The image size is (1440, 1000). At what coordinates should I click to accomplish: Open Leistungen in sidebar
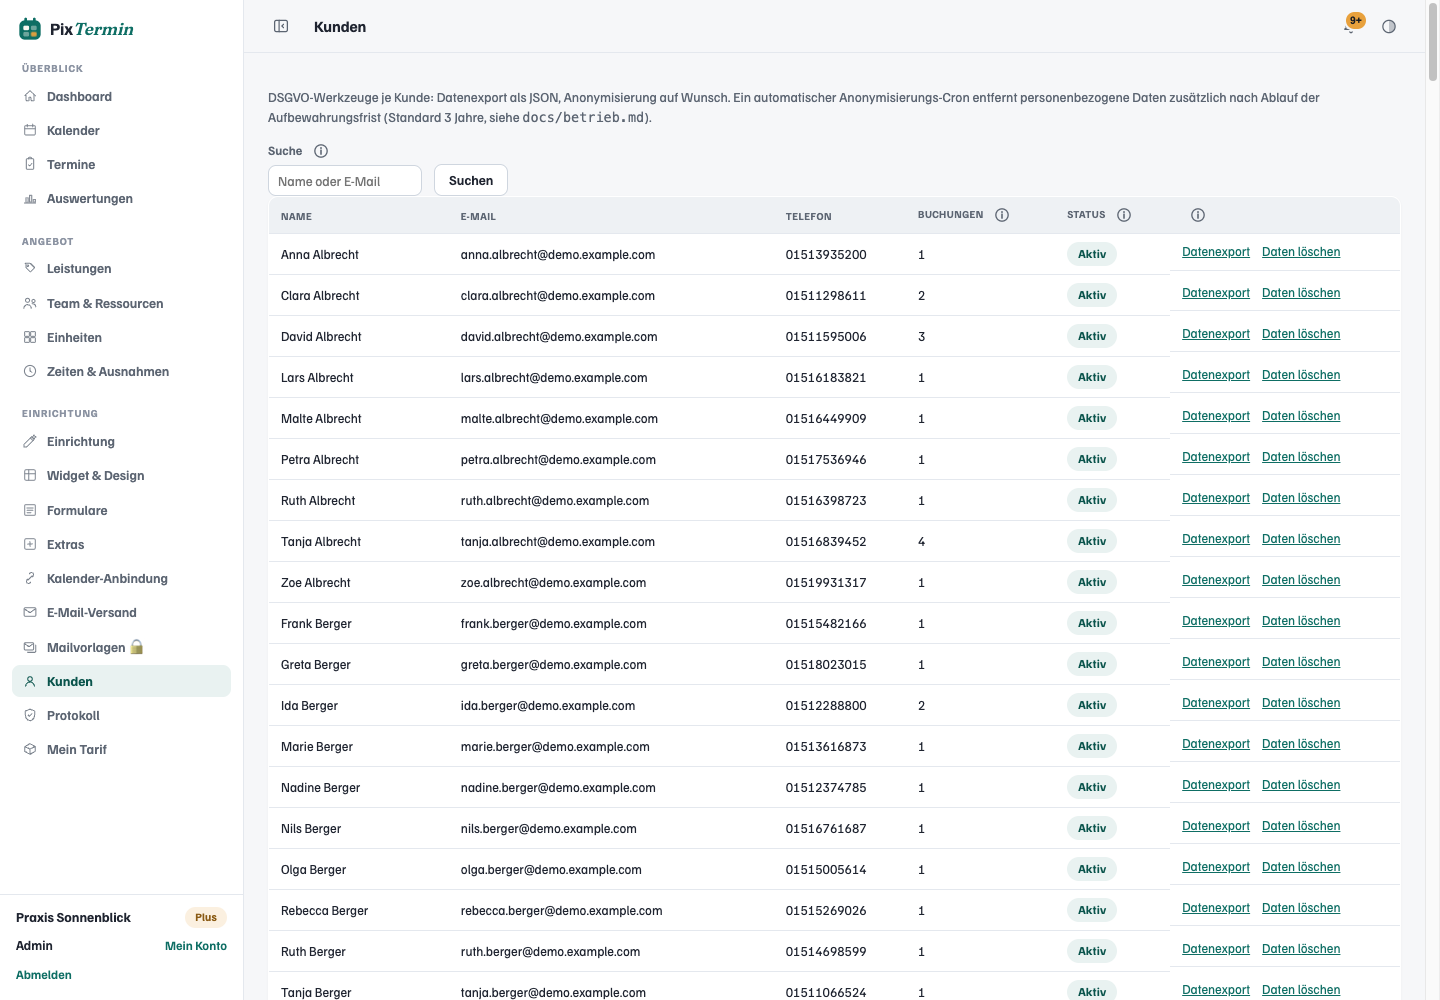121,268
